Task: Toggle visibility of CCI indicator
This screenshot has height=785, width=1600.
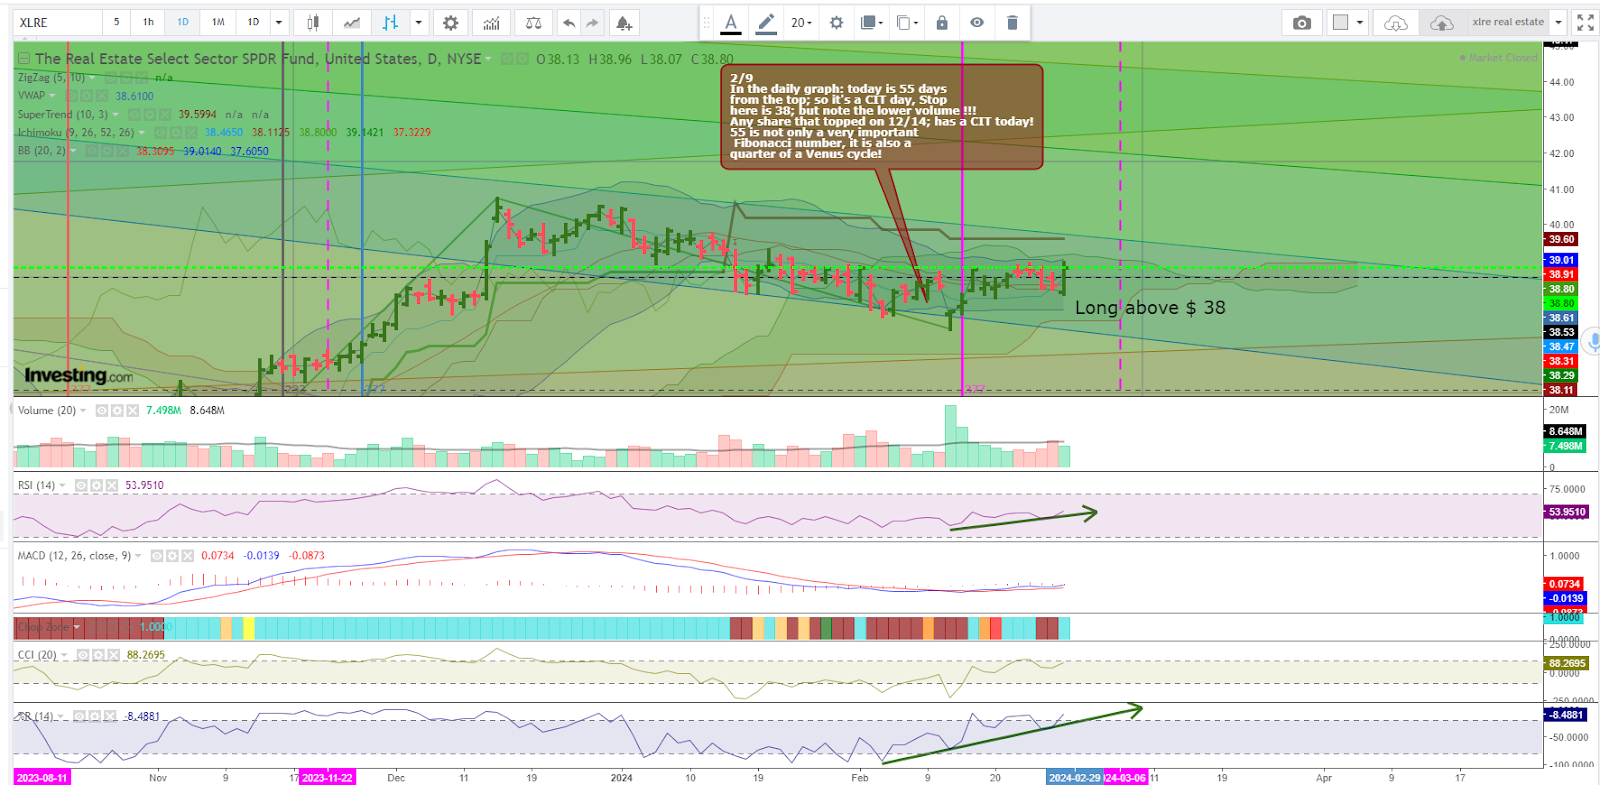Action: pos(83,656)
